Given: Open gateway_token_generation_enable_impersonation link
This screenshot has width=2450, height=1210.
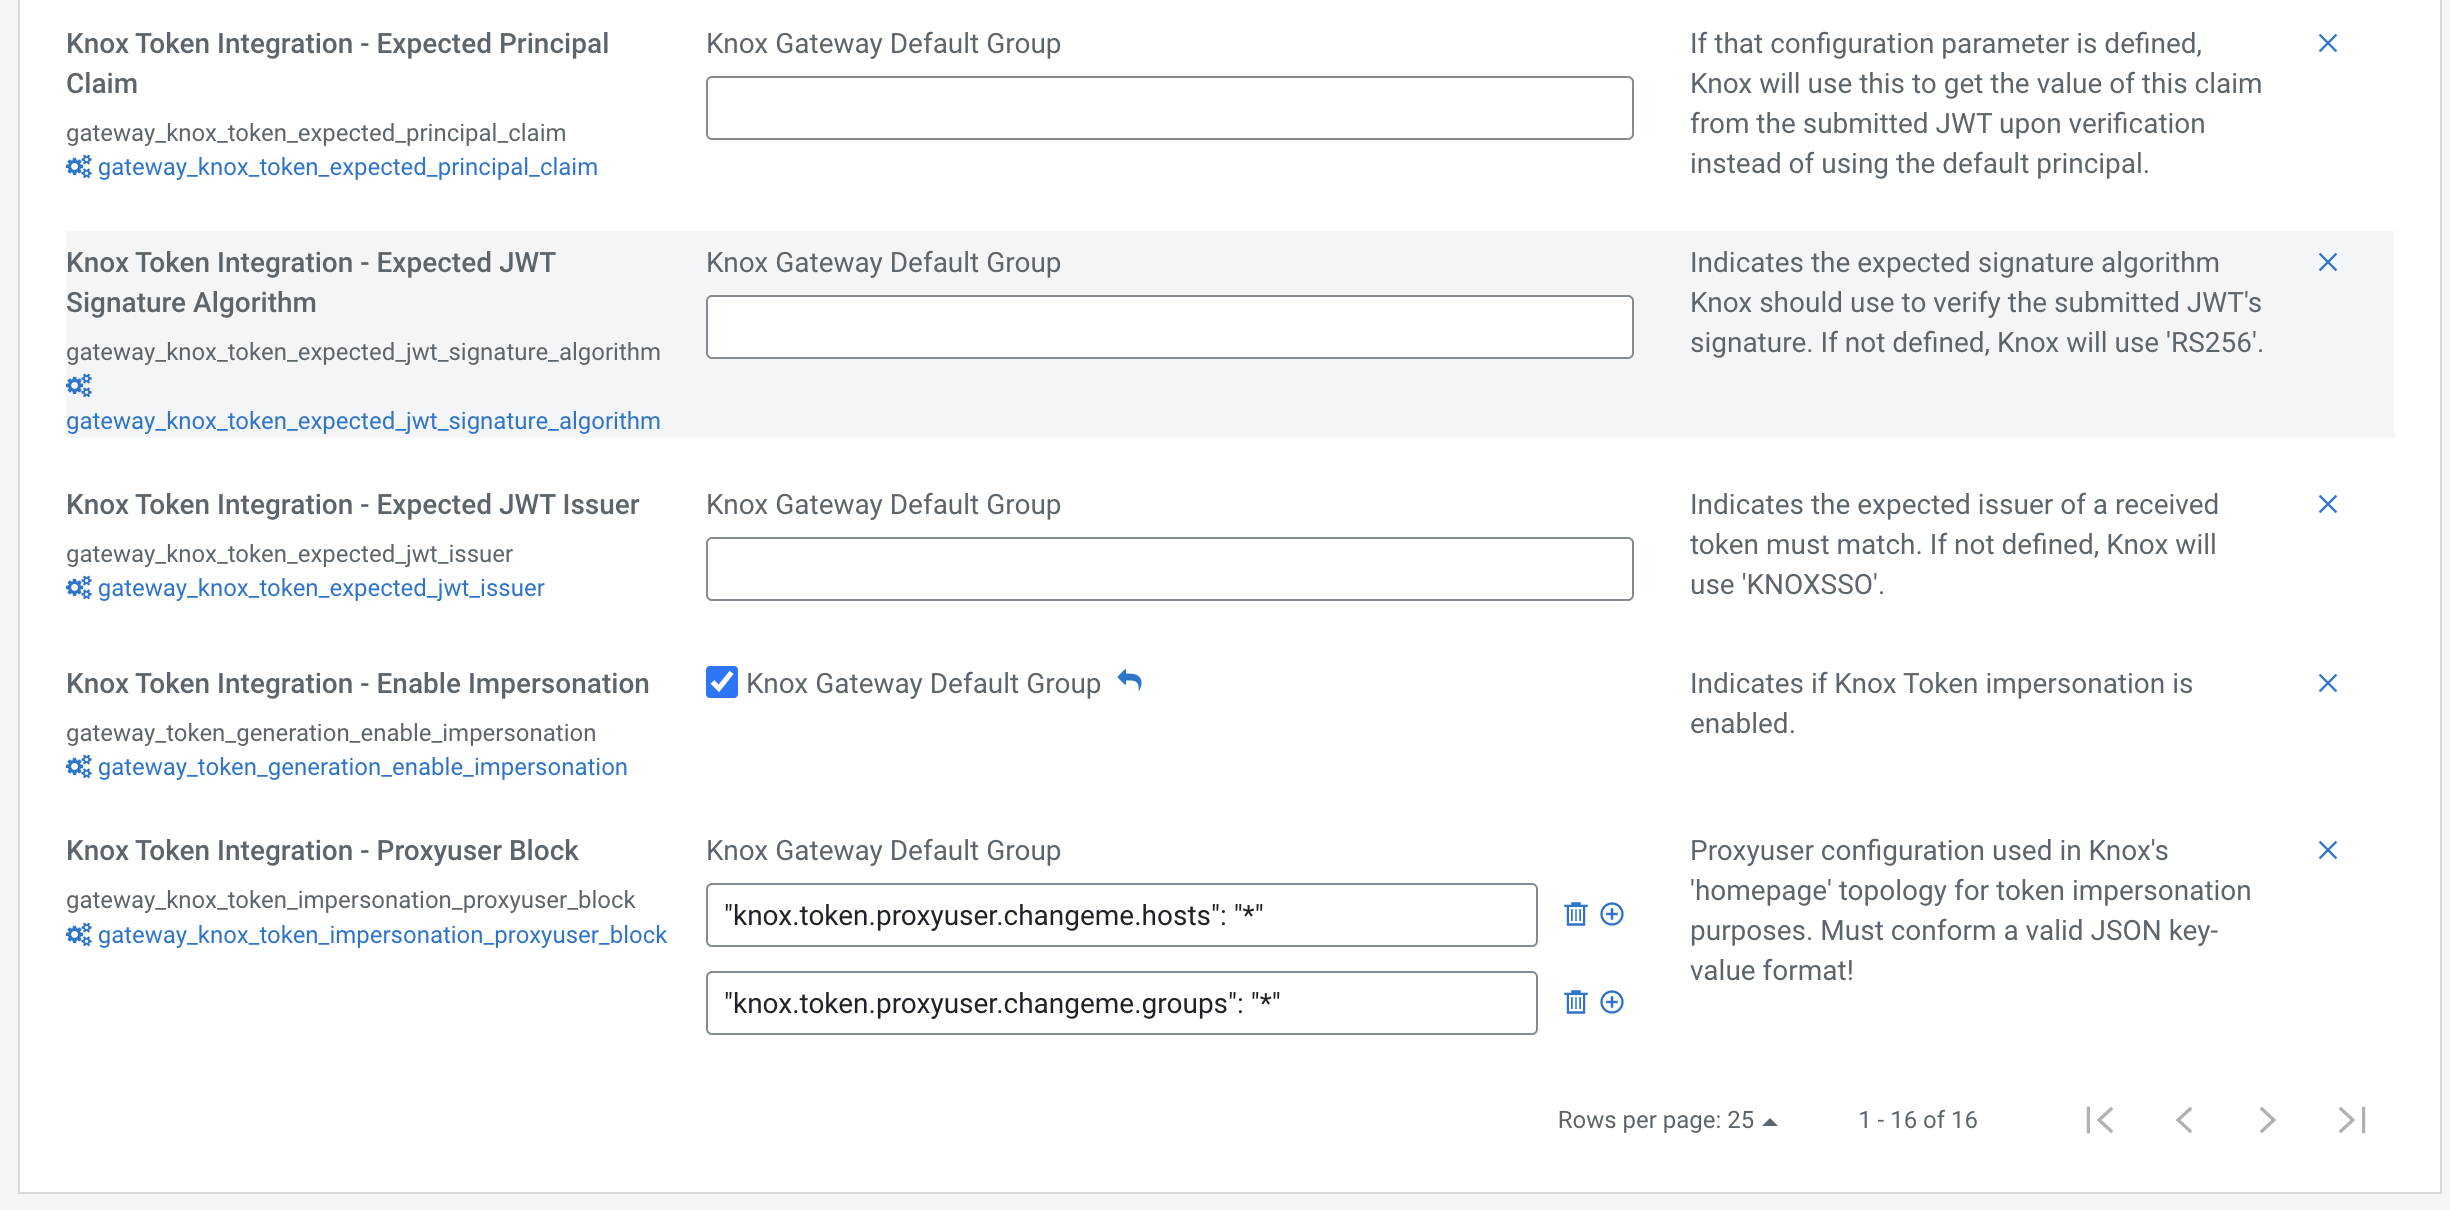Looking at the screenshot, I should 362,767.
